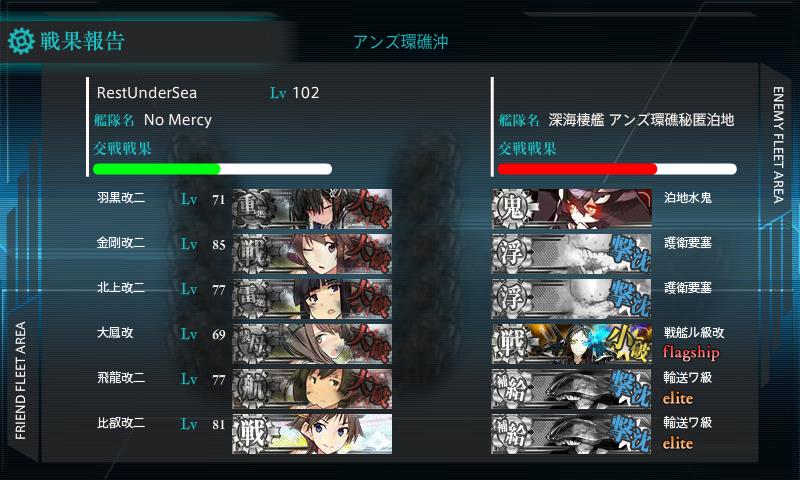Click the RestUnderSea admiral name
This screenshot has width=800, height=480.
(x=147, y=93)
